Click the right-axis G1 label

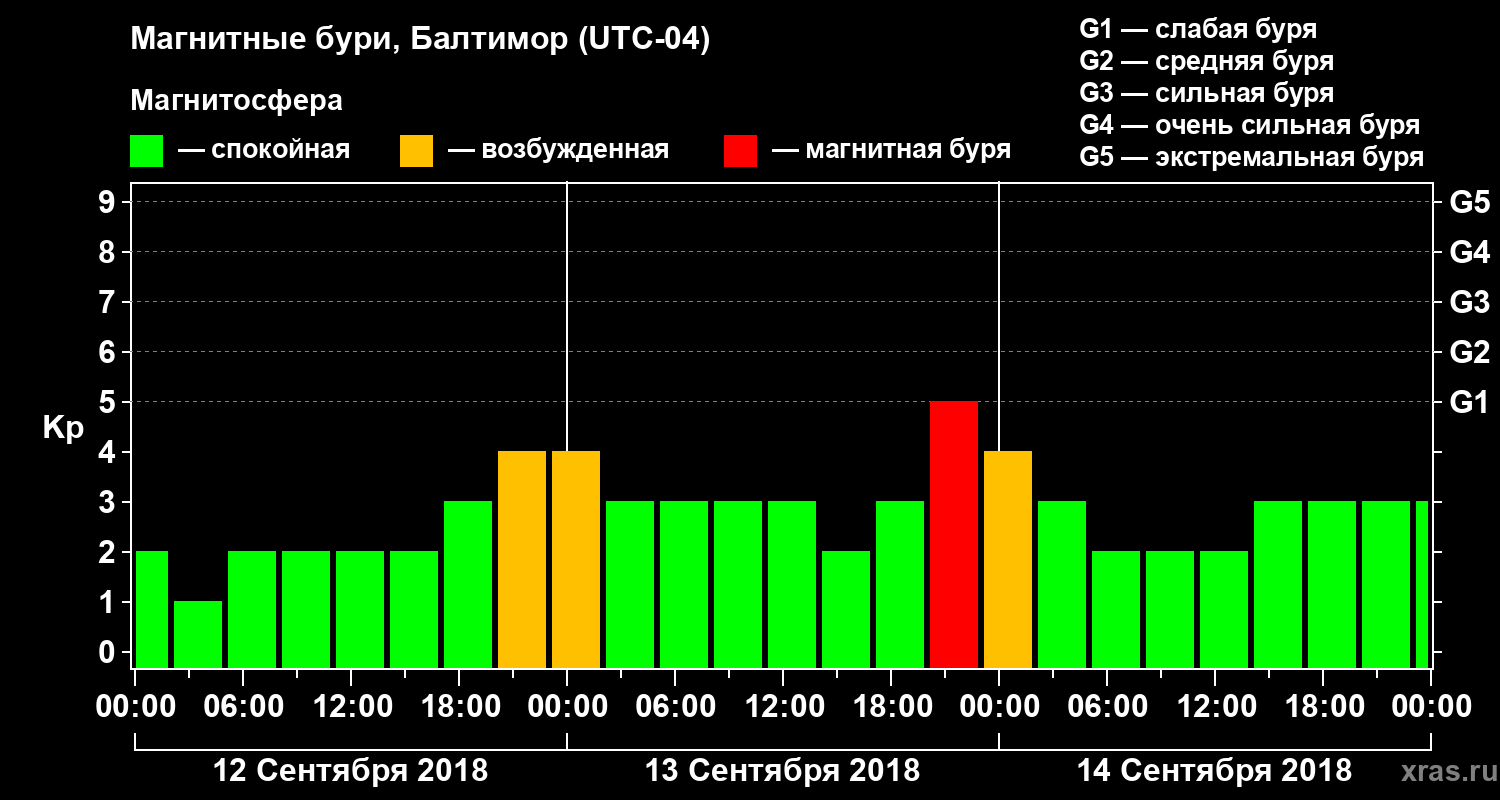(1469, 402)
